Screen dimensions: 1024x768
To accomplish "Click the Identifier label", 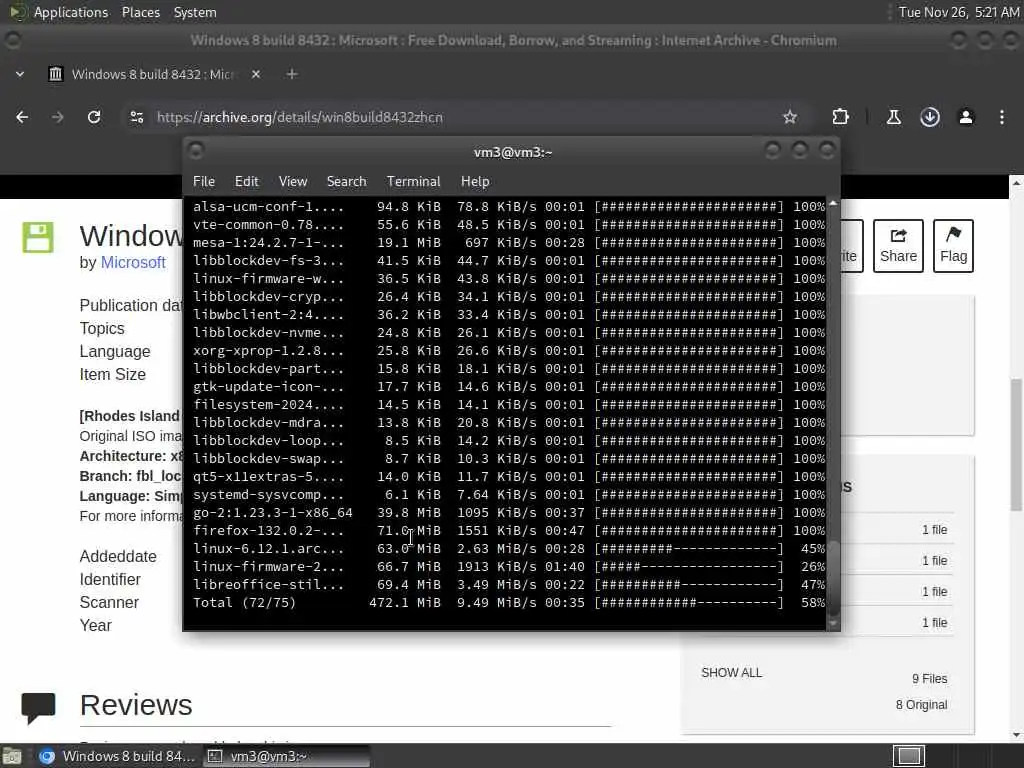I will (x=110, y=579).
